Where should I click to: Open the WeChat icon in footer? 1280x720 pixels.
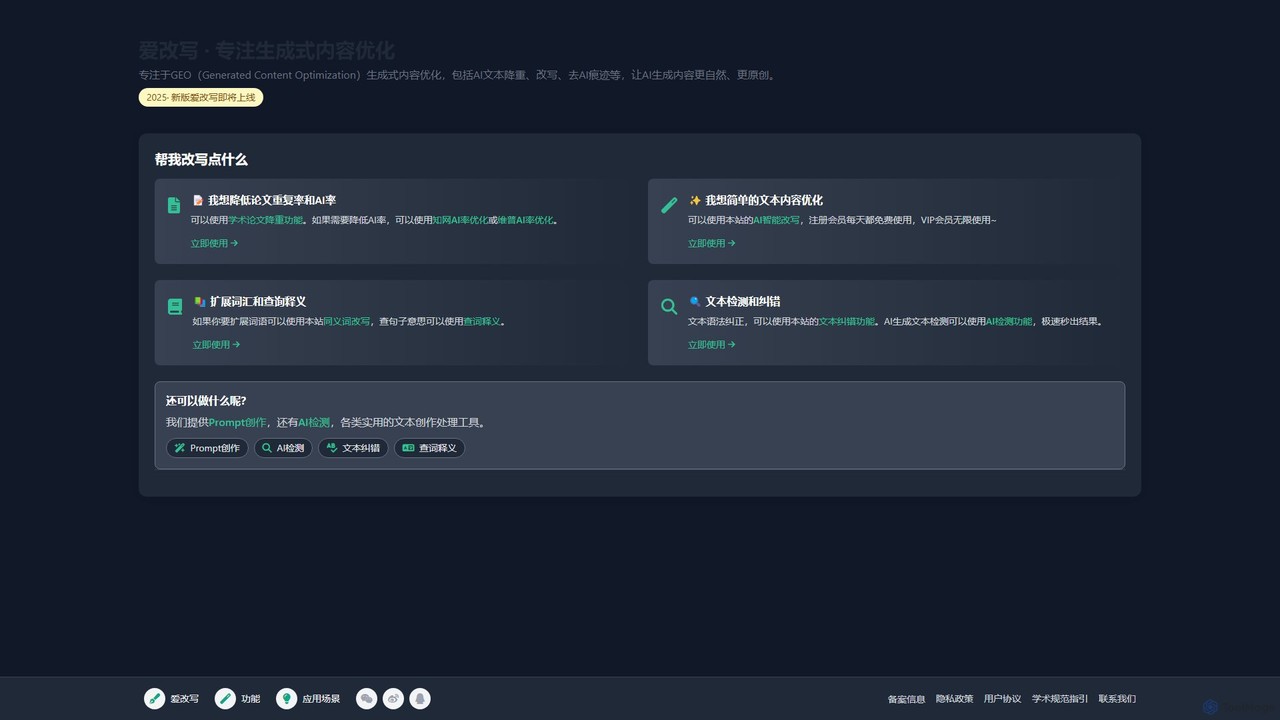coord(367,698)
